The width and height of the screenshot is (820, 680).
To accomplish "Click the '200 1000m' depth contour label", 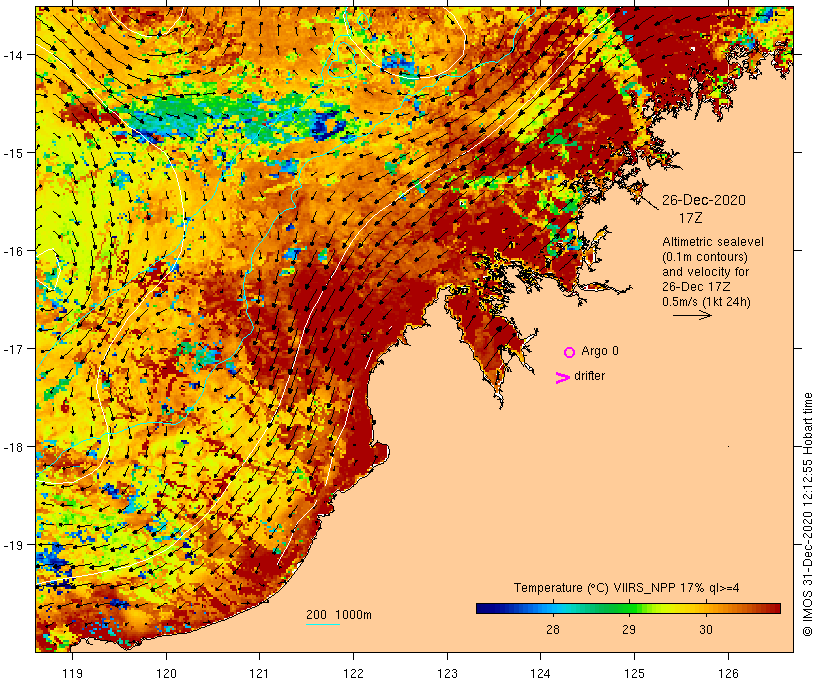I will (339, 615).
